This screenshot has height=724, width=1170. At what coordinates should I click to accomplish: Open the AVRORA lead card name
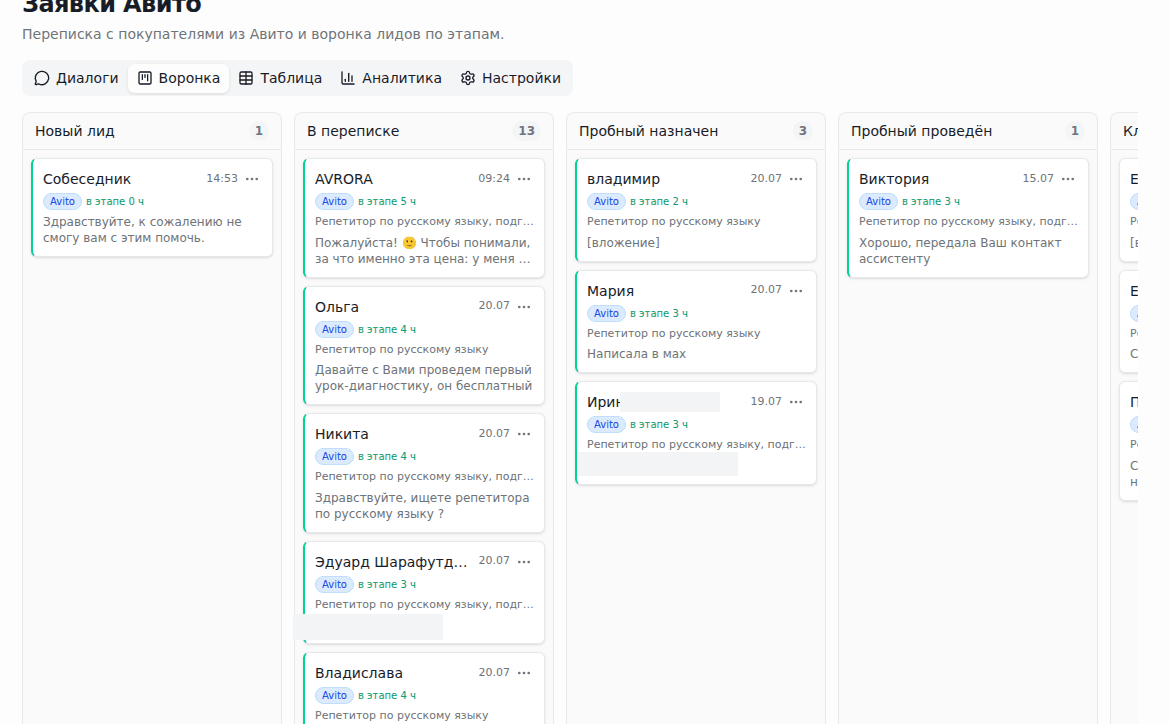click(x=343, y=179)
